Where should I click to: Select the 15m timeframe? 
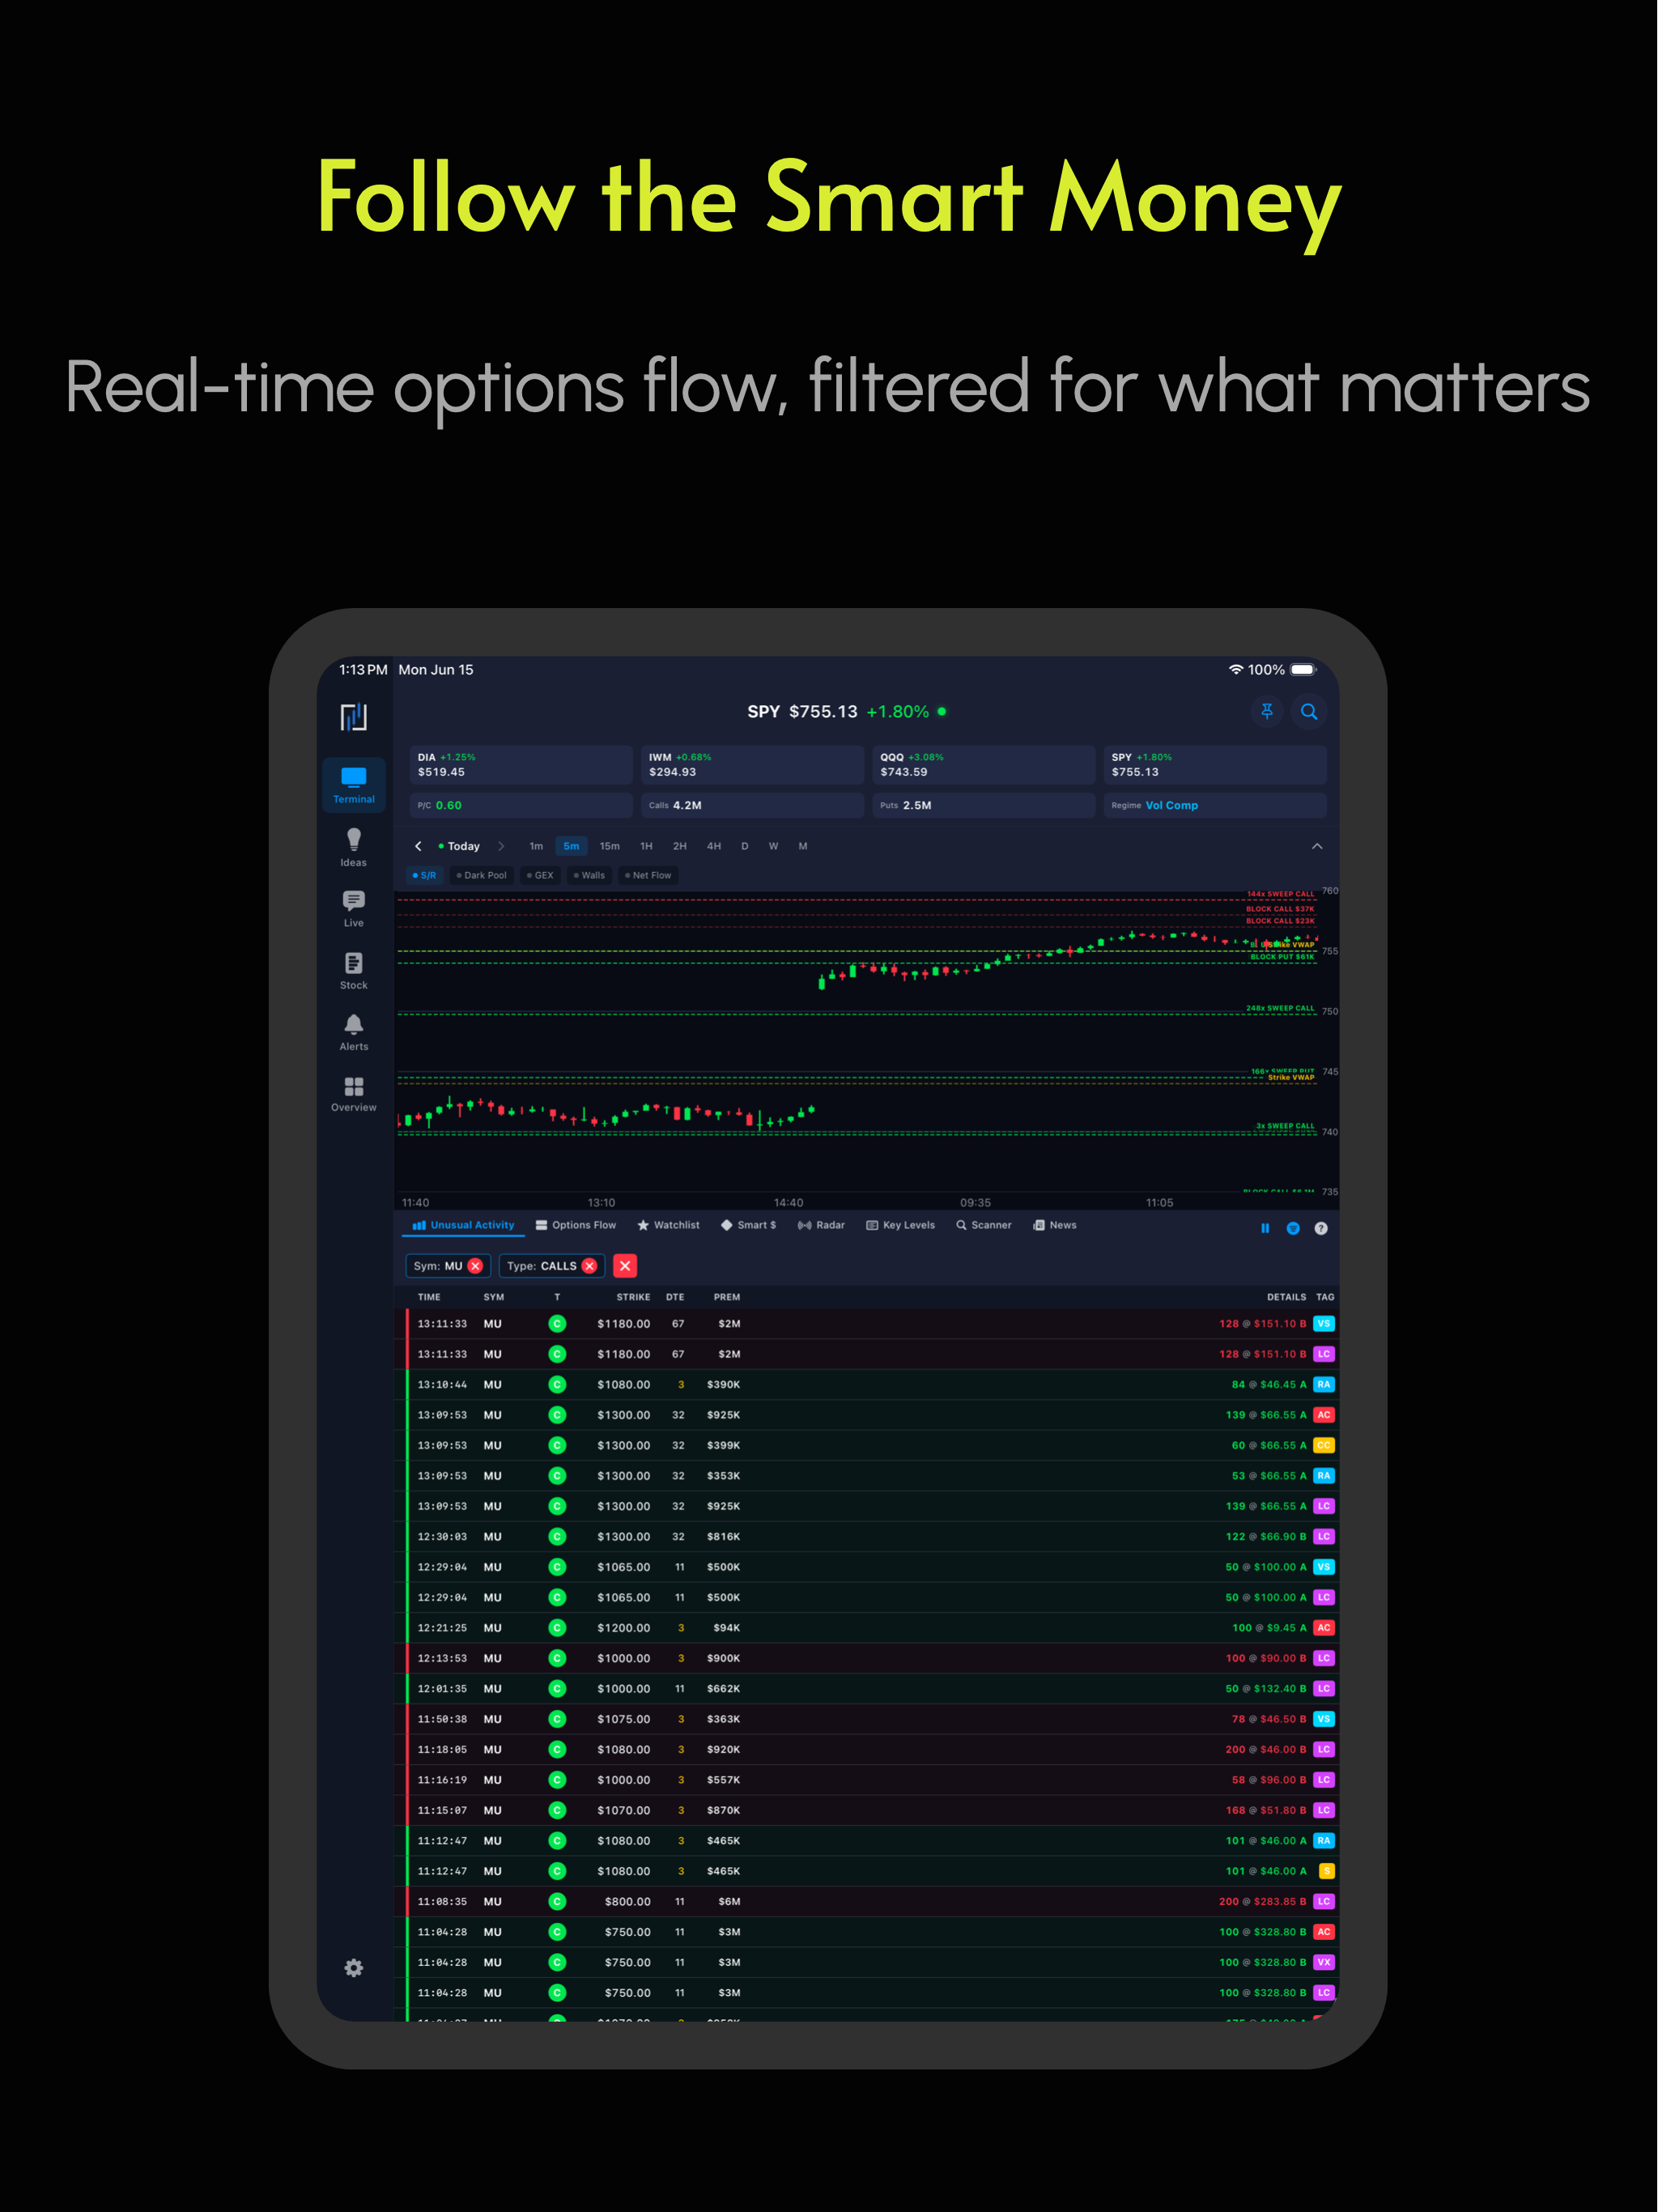click(x=609, y=846)
